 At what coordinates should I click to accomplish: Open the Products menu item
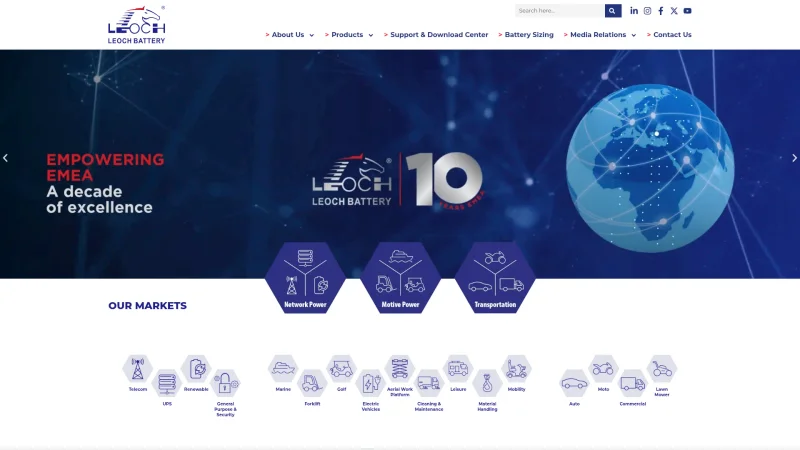coord(347,35)
